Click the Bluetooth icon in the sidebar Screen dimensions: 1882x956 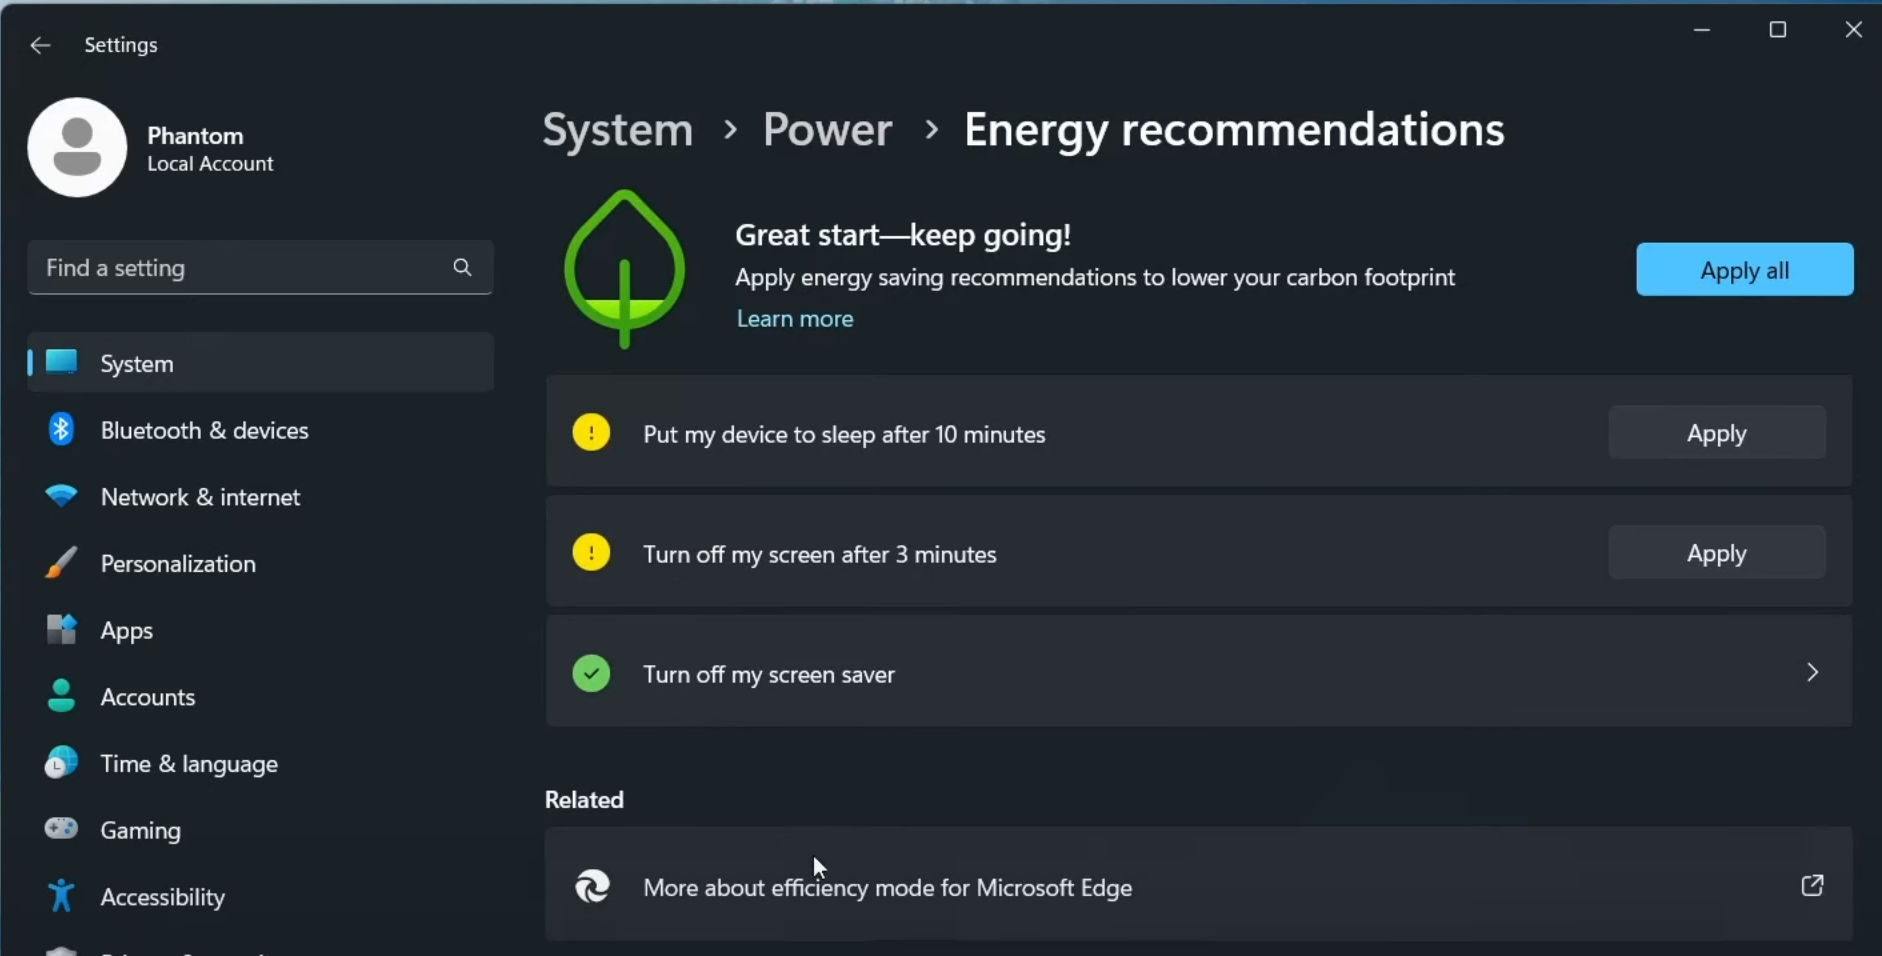click(61, 430)
